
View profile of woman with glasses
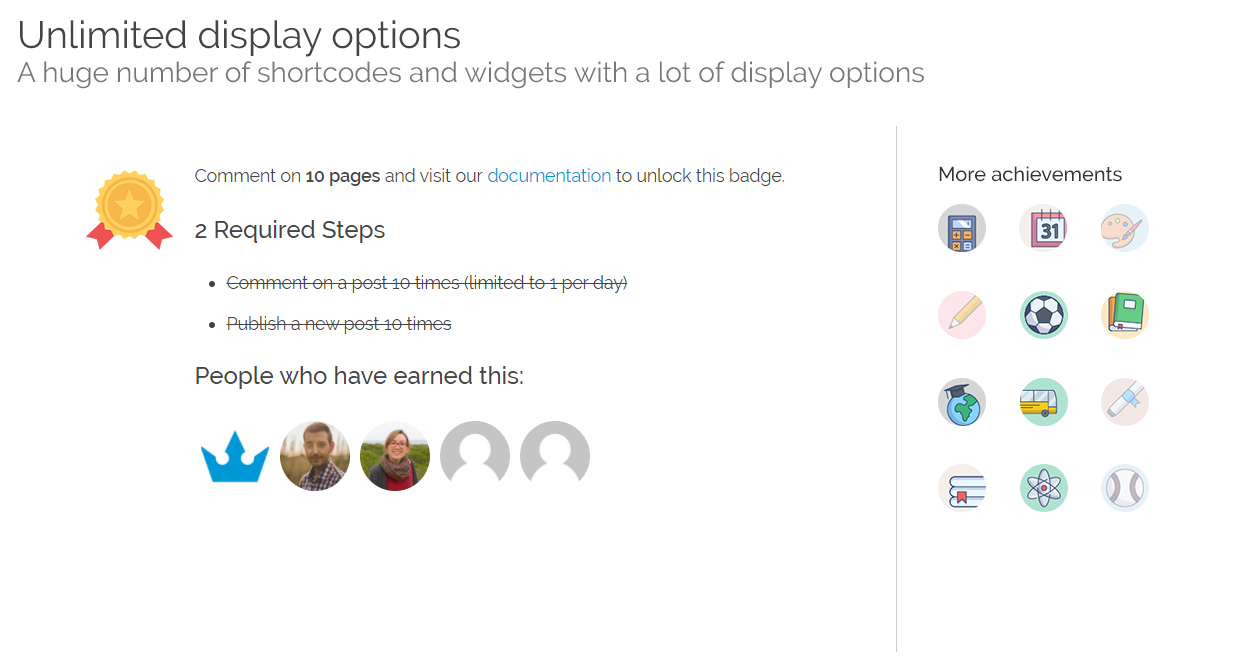coord(395,457)
